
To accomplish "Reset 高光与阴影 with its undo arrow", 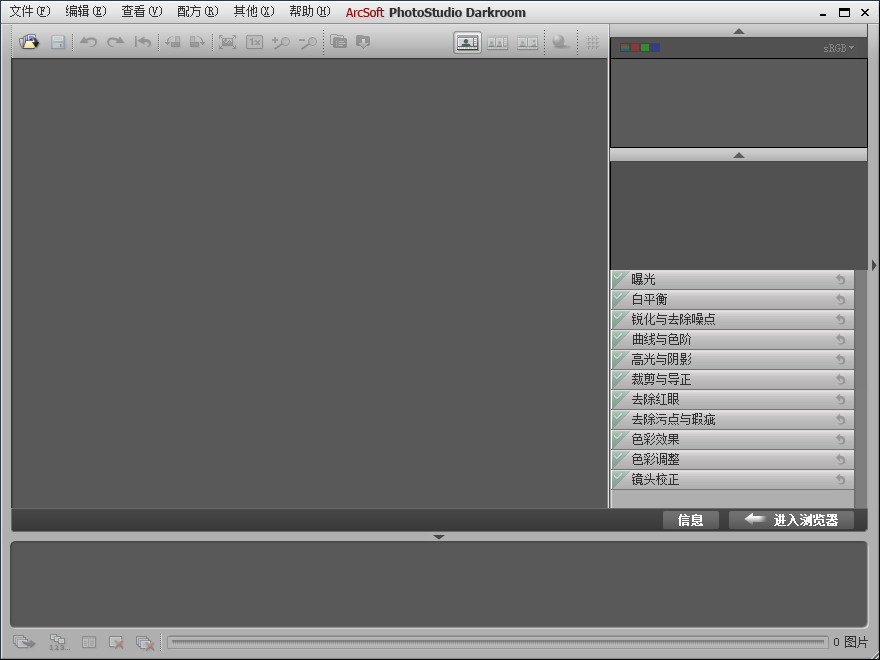I will (840, 360).
